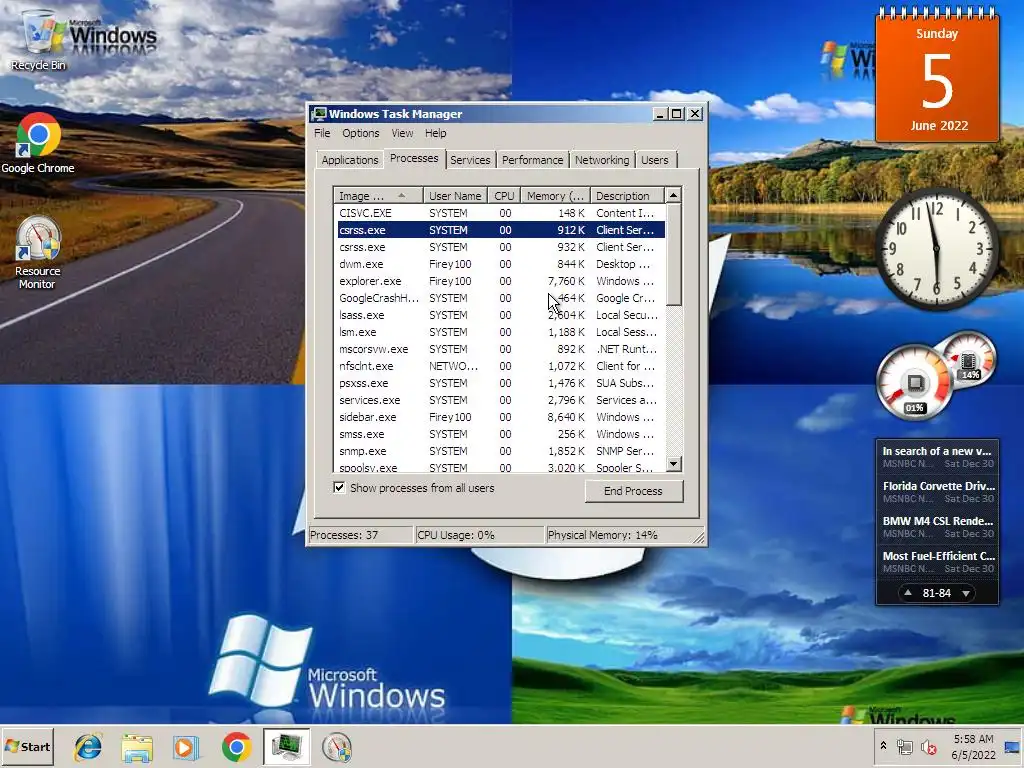Viewport: 1024px width, 768px height.
Task: Select the mscorsvw.exe process row
Action: (x=500, y=349)
